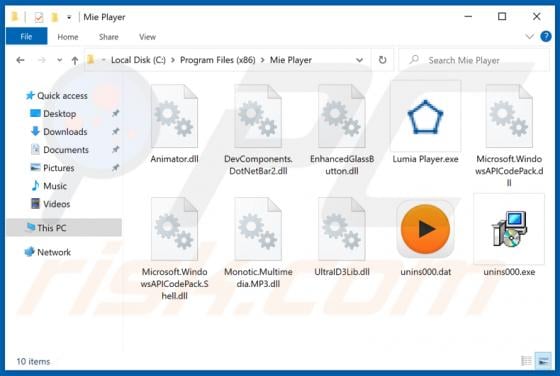
Task: Open the Help question mark icon
Action: (x=546, y=36)
